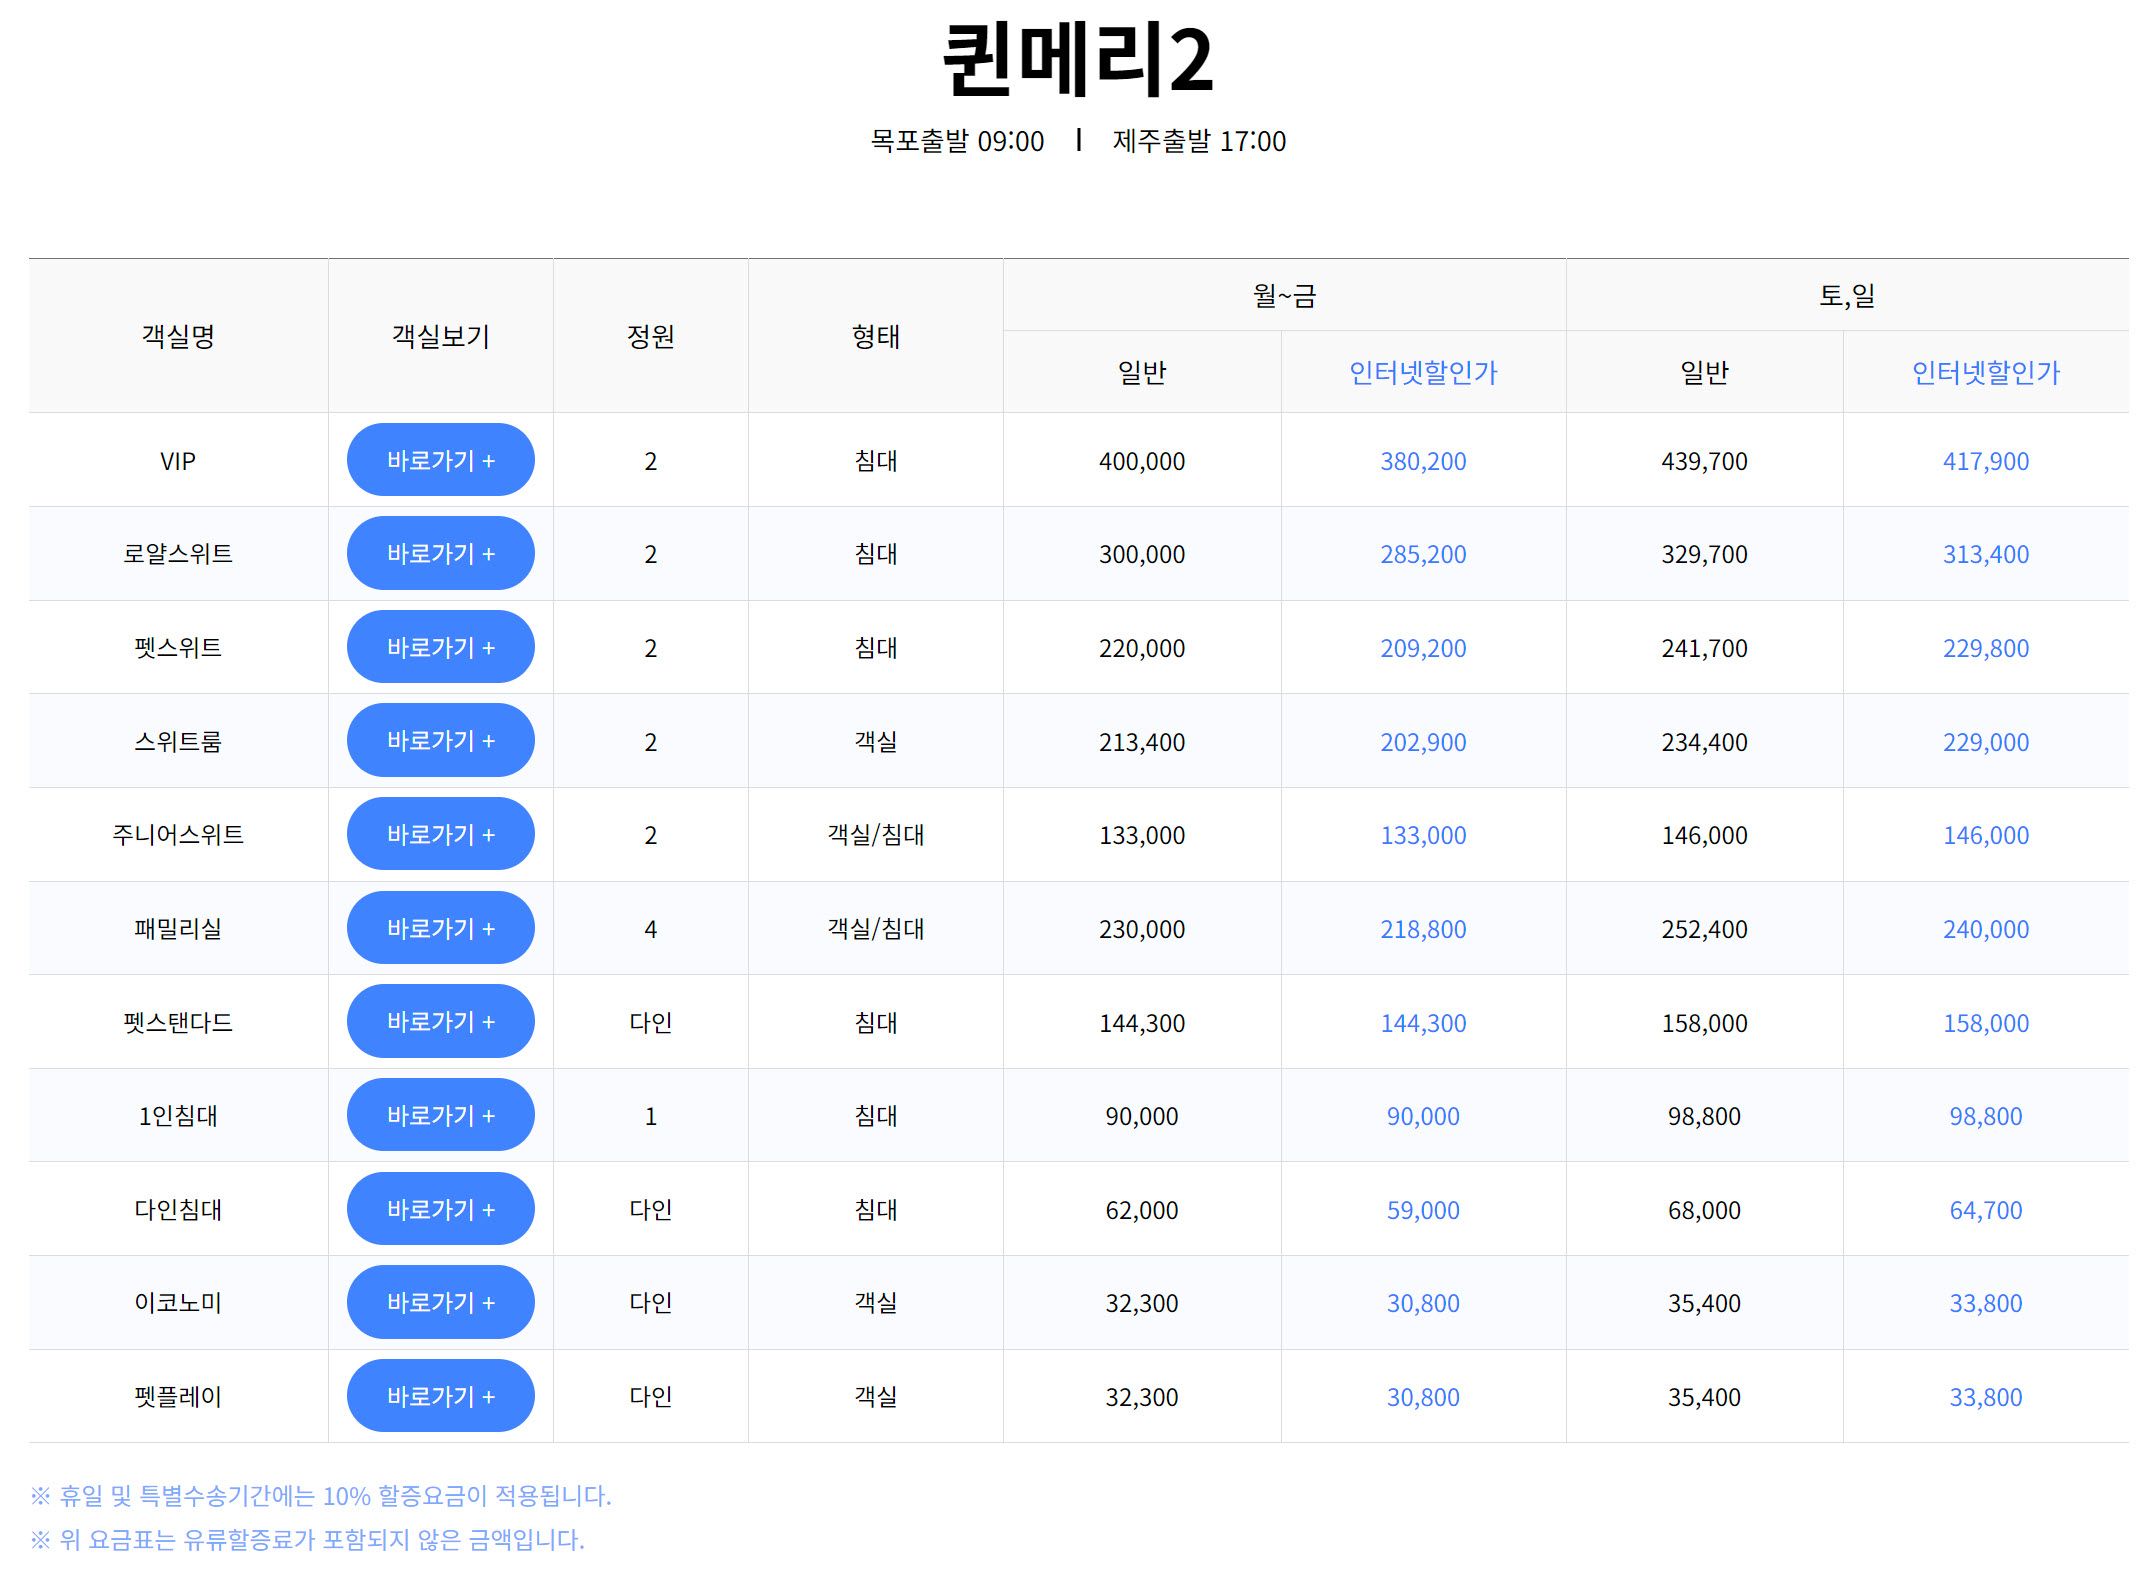Click the 퀸메리2 page title
The height and width of the screenshot is (1581, 2140).
(1078, 60)
